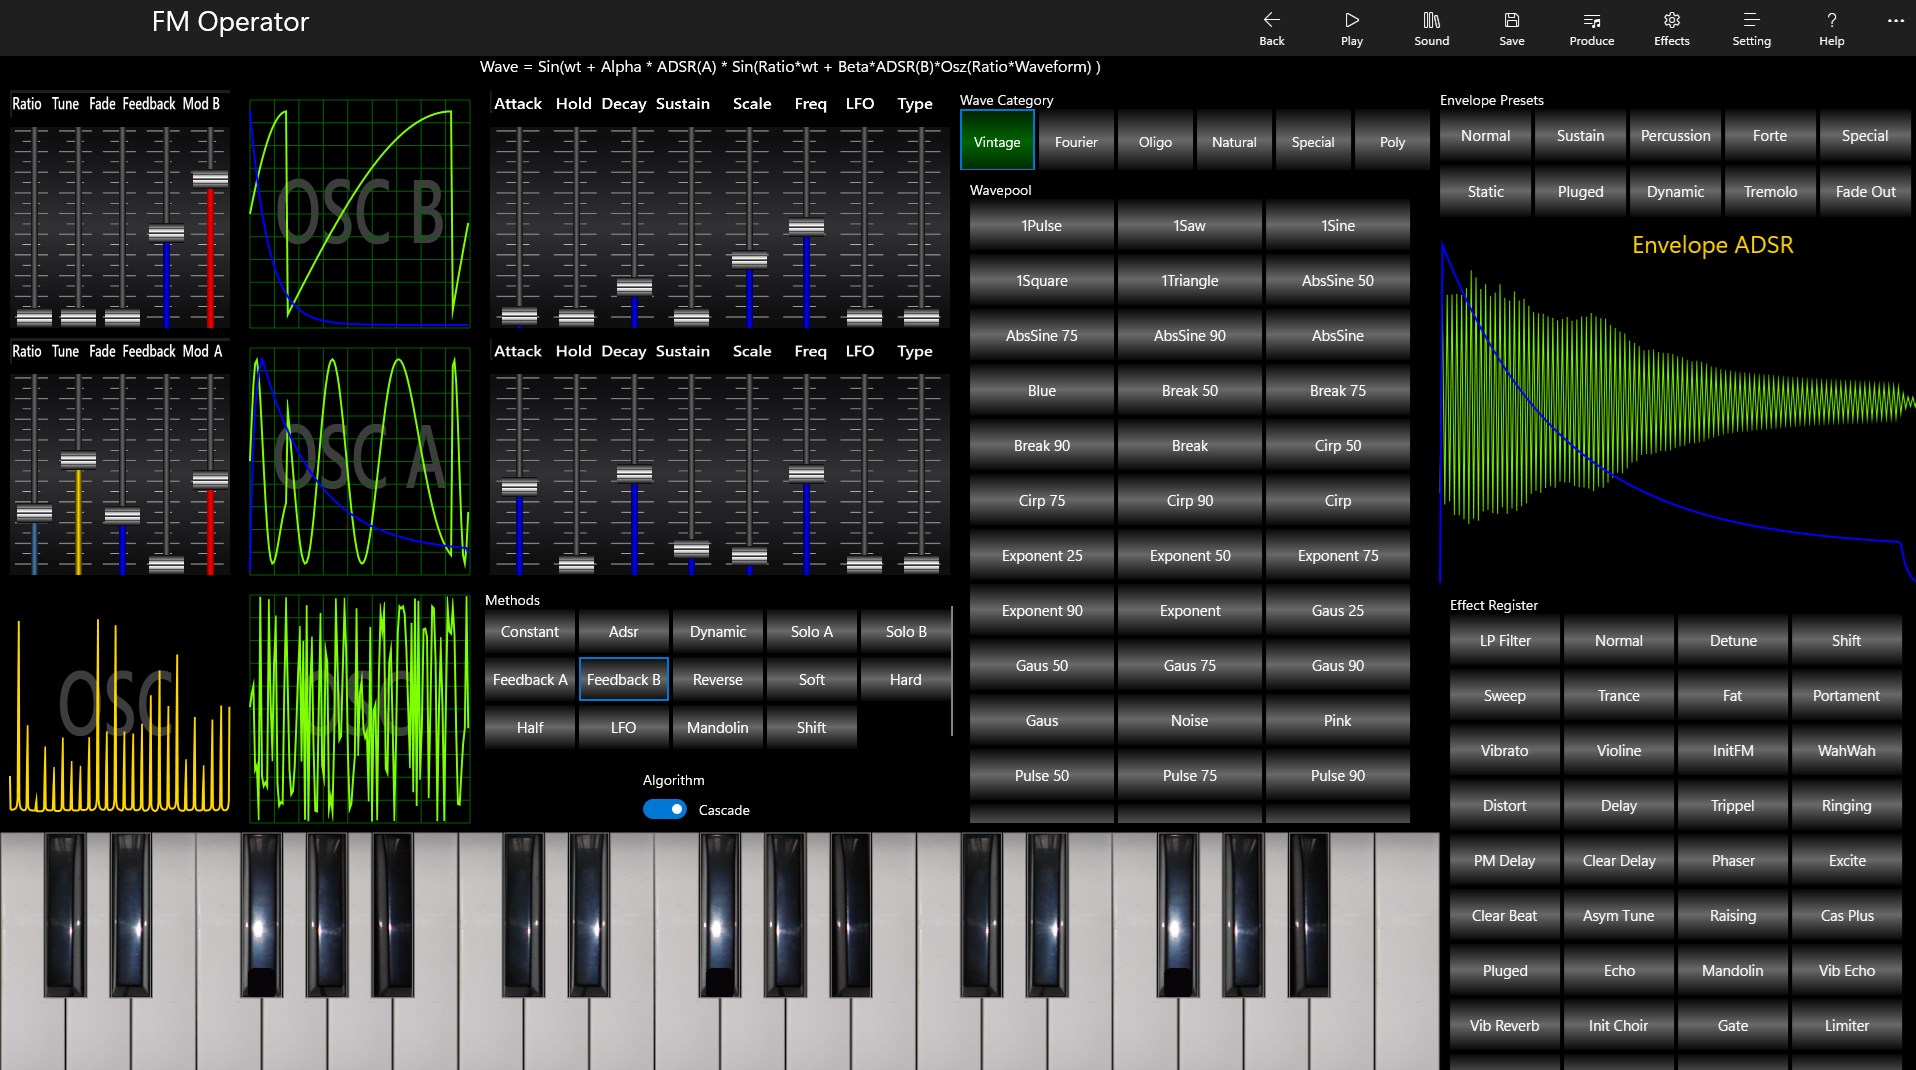
Task: Select the 1Saw waveform in Wavepool
Action: (1189, 225)
